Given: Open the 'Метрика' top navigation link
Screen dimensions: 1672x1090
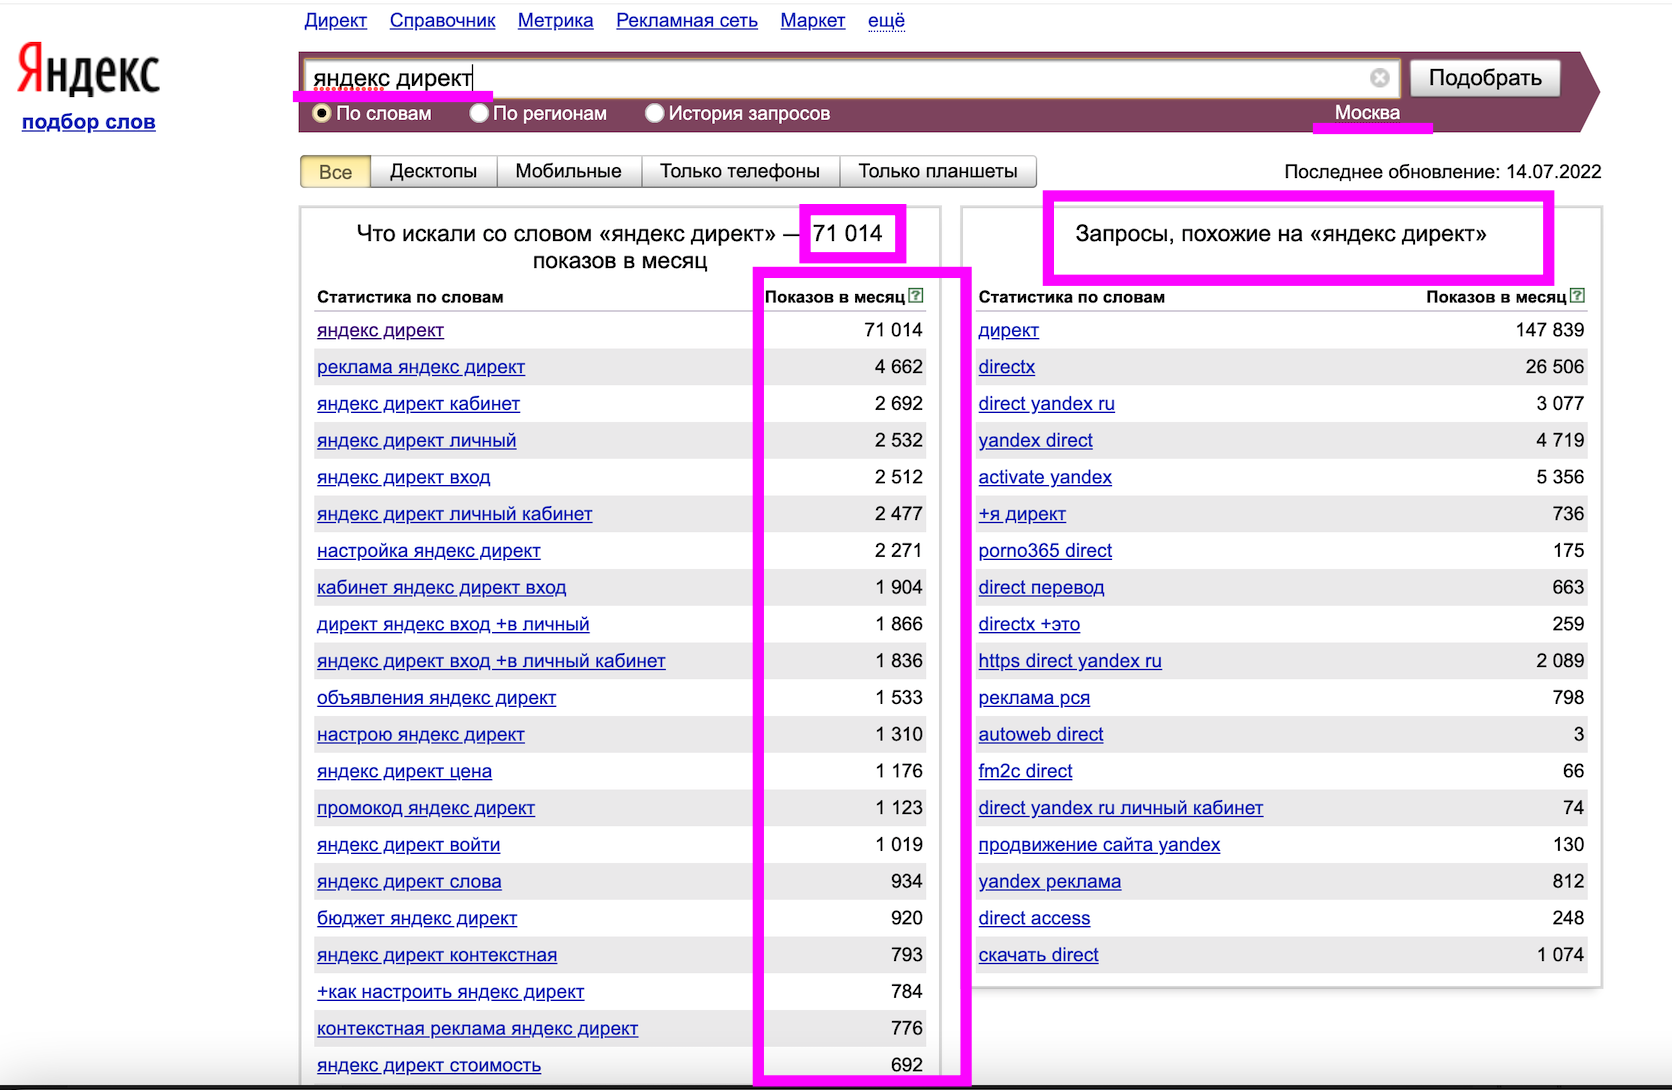Looking at the screenshot, I should click(x=555, y=20).
